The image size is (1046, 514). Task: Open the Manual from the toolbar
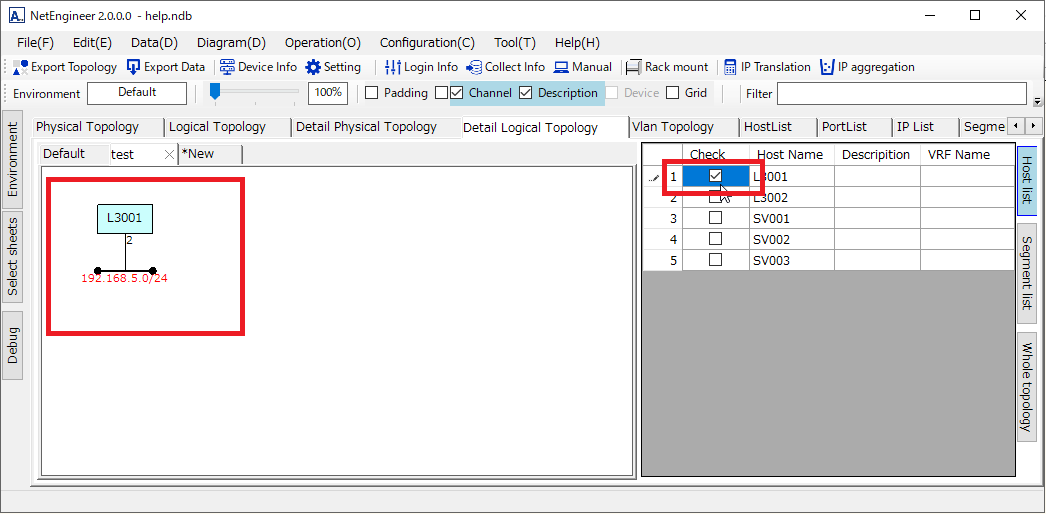561,67
